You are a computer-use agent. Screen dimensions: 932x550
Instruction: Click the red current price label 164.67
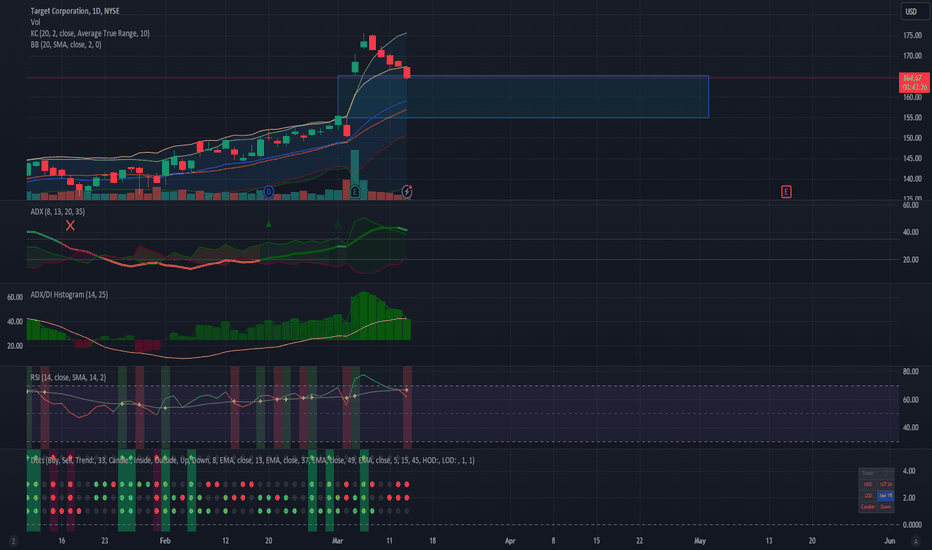914,83
